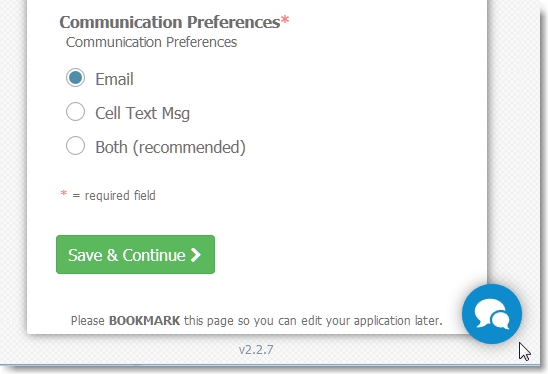Screen dimensions: 548x374
Task: Choose the Both (recommended) radio button
Action: [x=75, y=145]
